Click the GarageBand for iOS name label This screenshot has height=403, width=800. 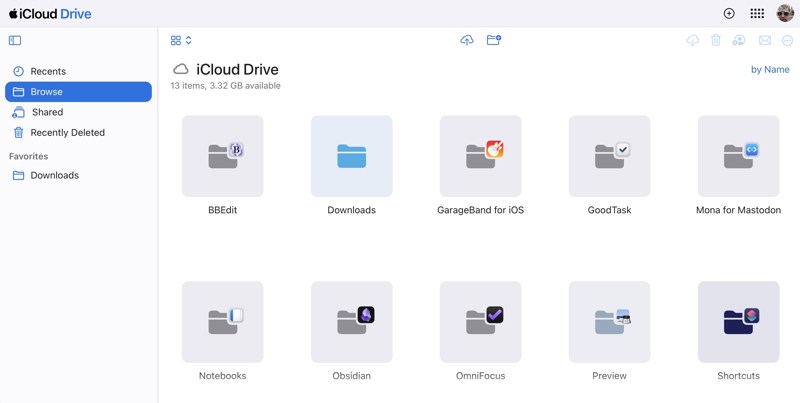(x=481, y=210)
